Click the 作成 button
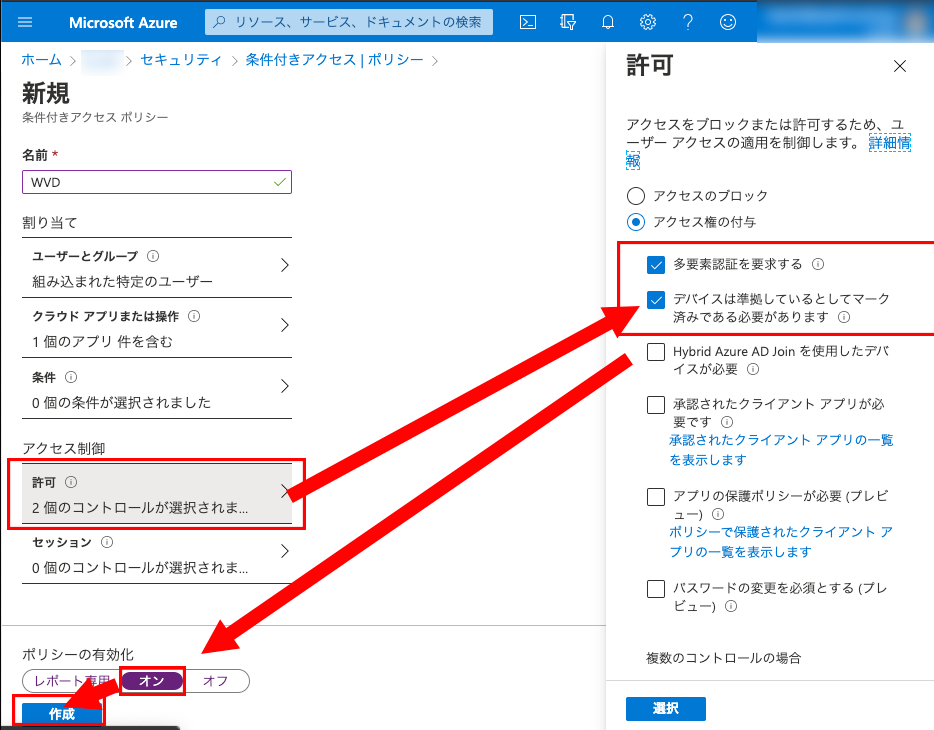Viewport: 934px width, 730px height. click(x=62, y=713)
